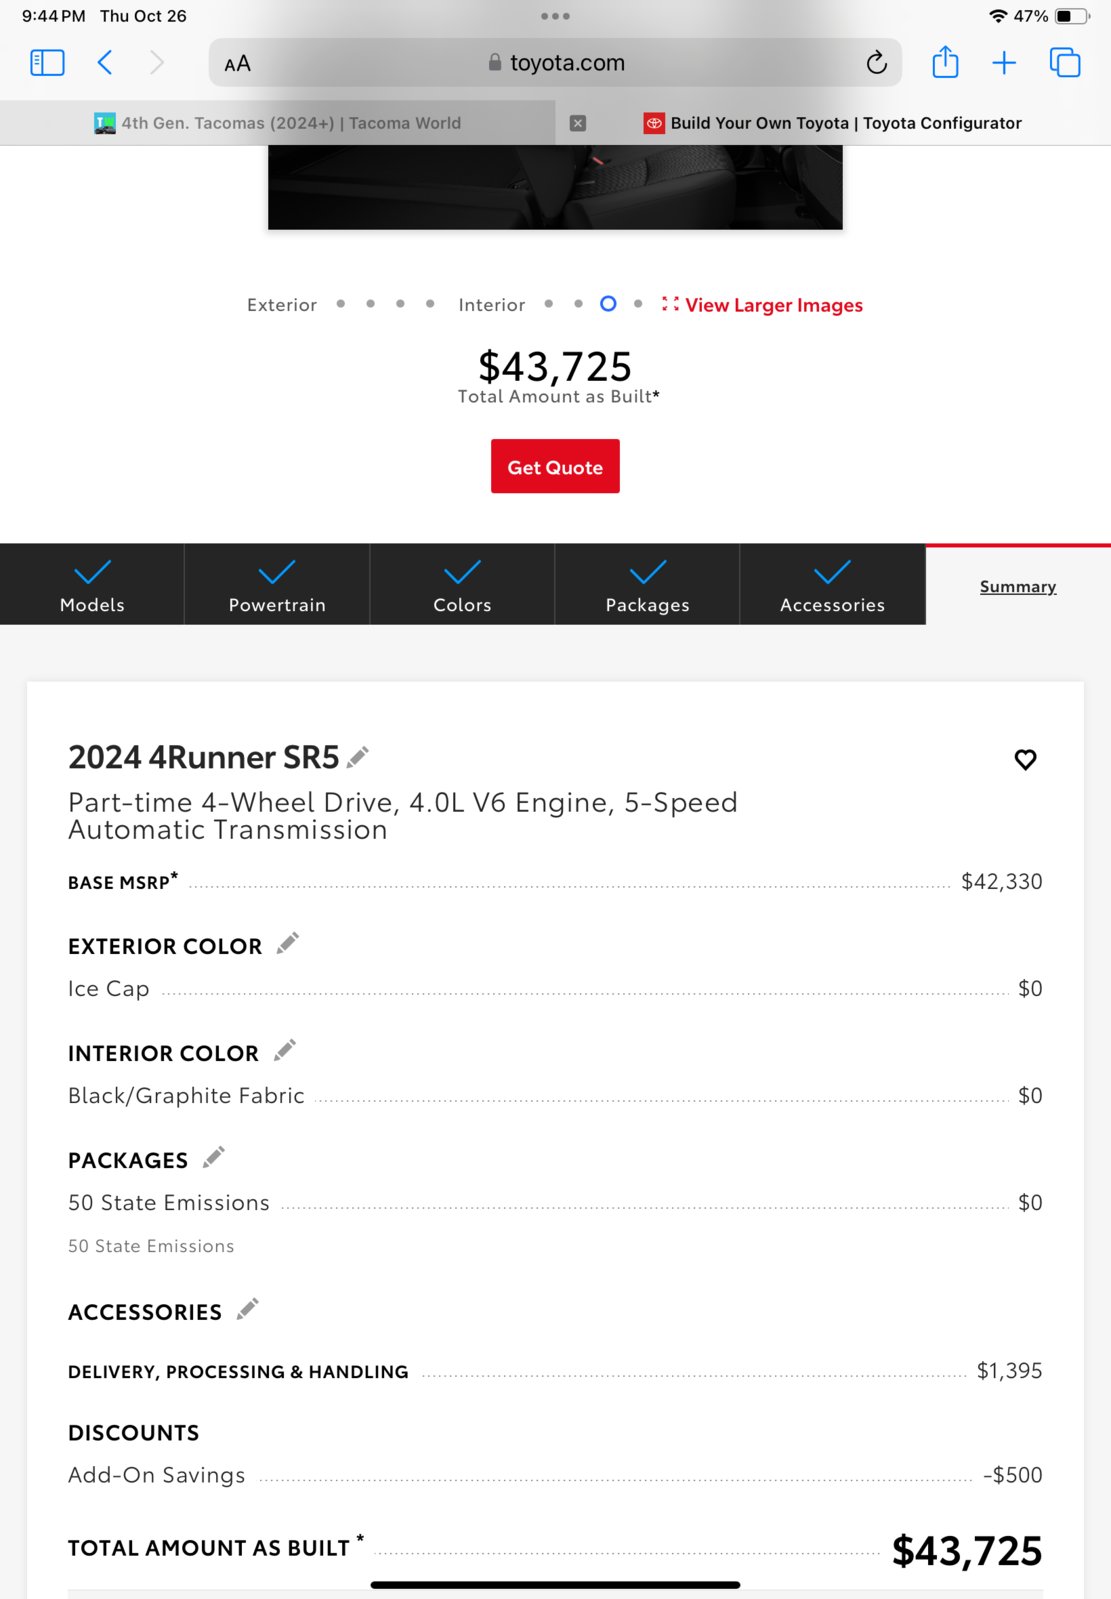The height and width of the screenshot is (1599, 1111).
Task: Reload the toyota.com page
Action: click(876, 63)
